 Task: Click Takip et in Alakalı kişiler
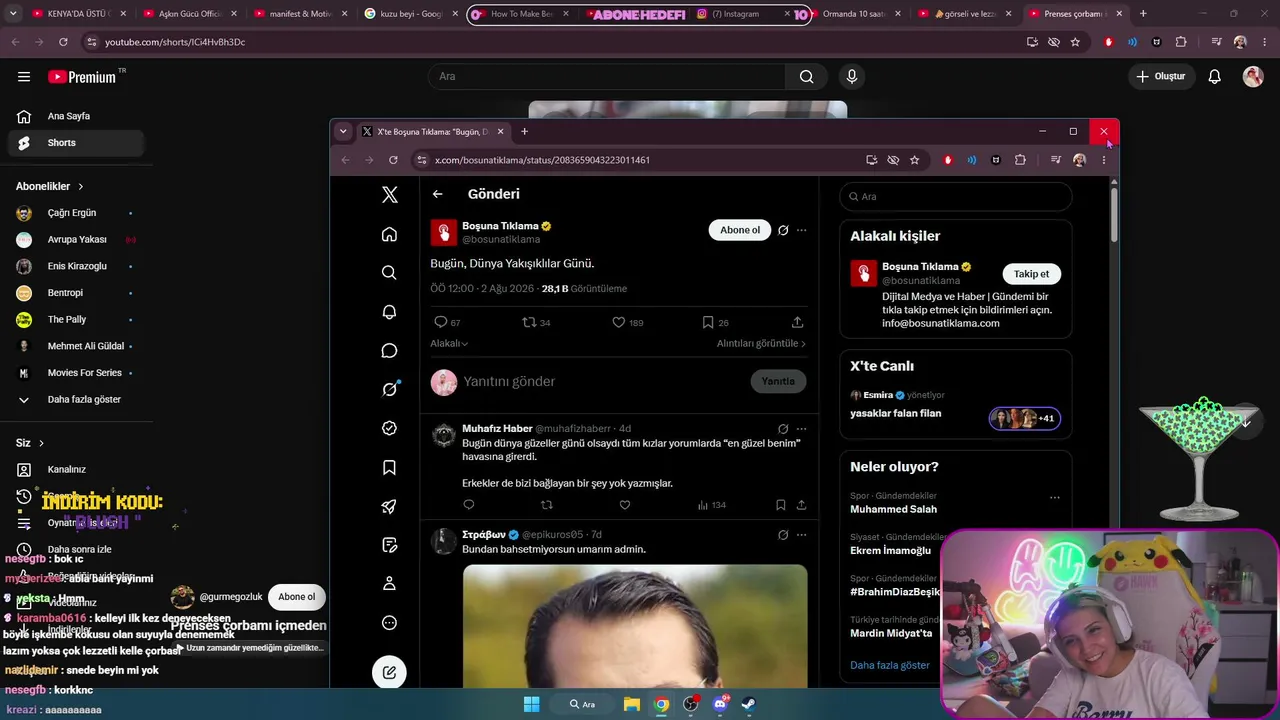point(1031,274)
